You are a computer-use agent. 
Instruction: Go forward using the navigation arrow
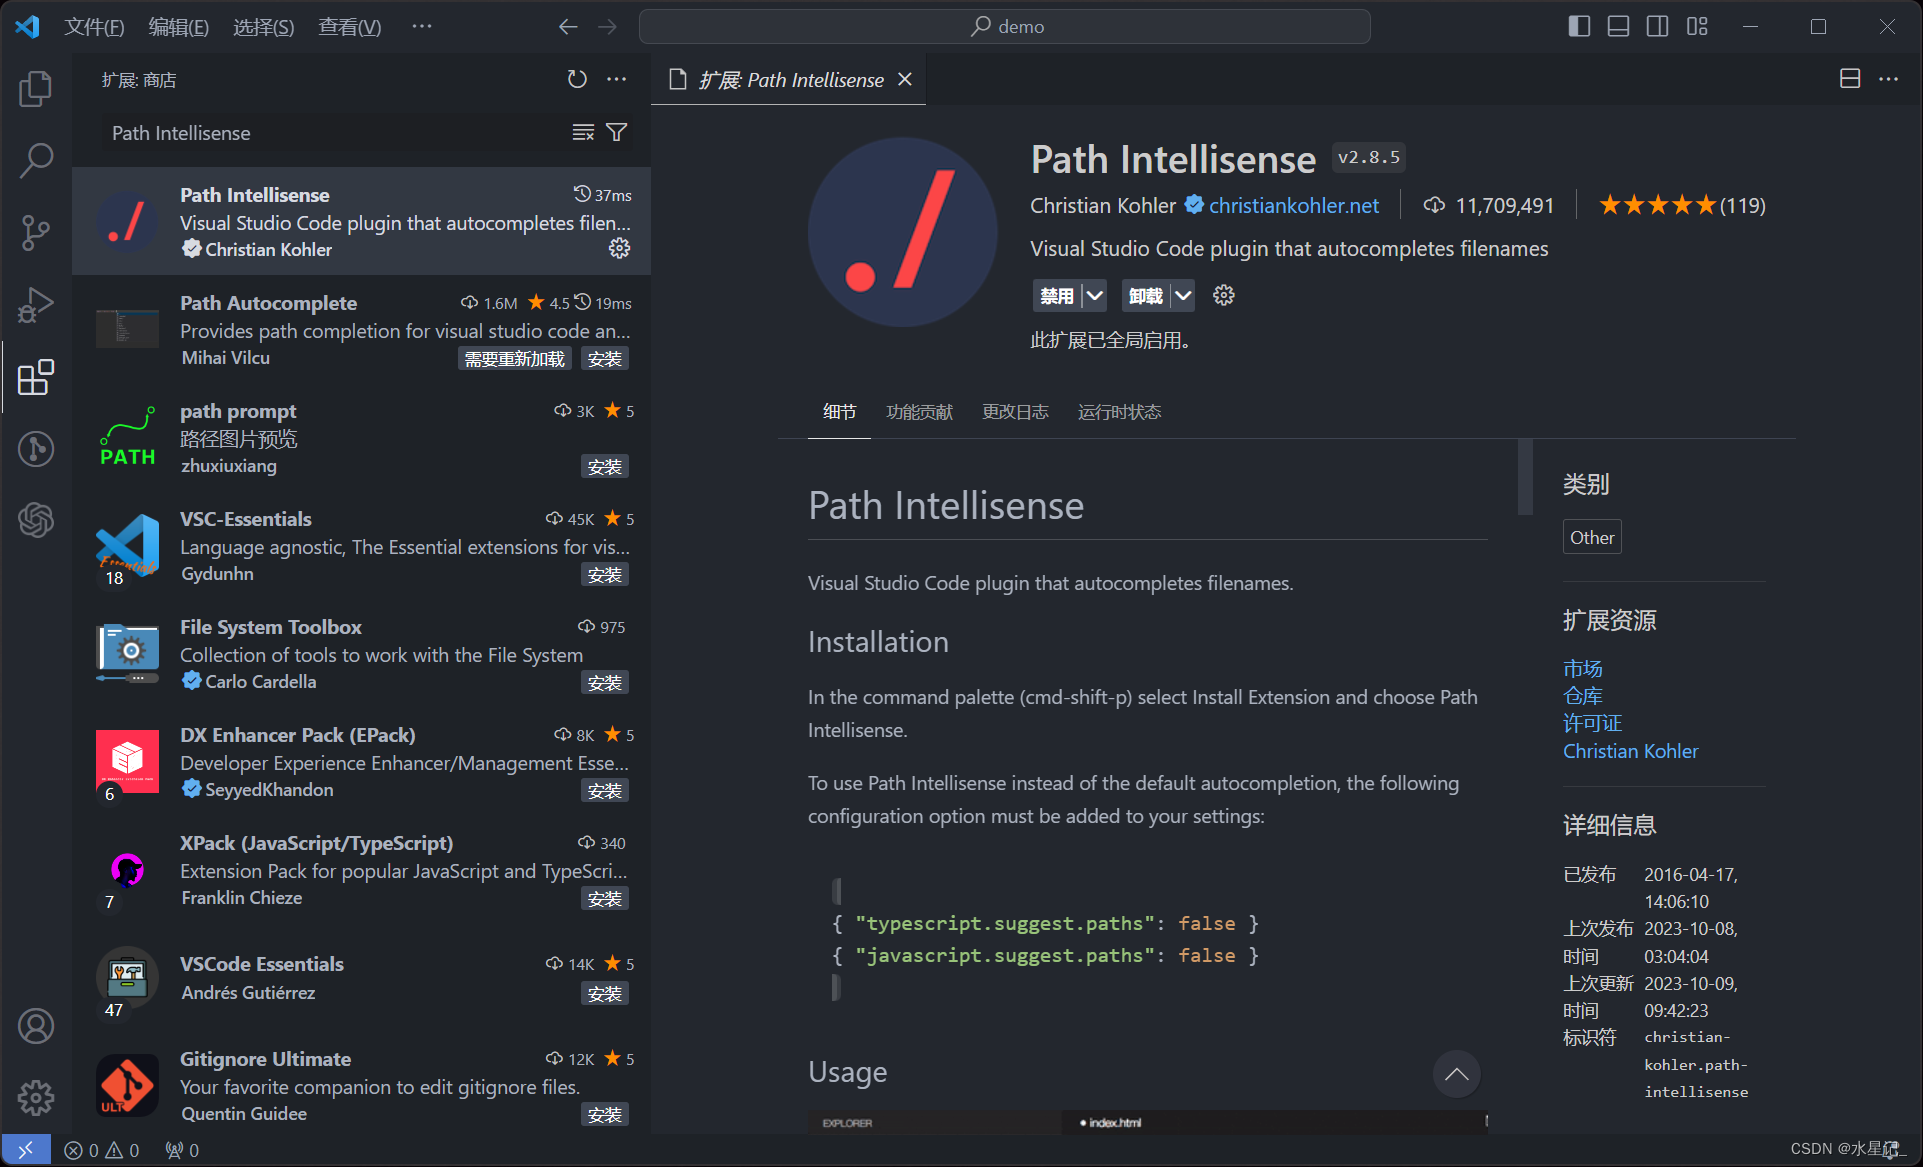(607, 27)
